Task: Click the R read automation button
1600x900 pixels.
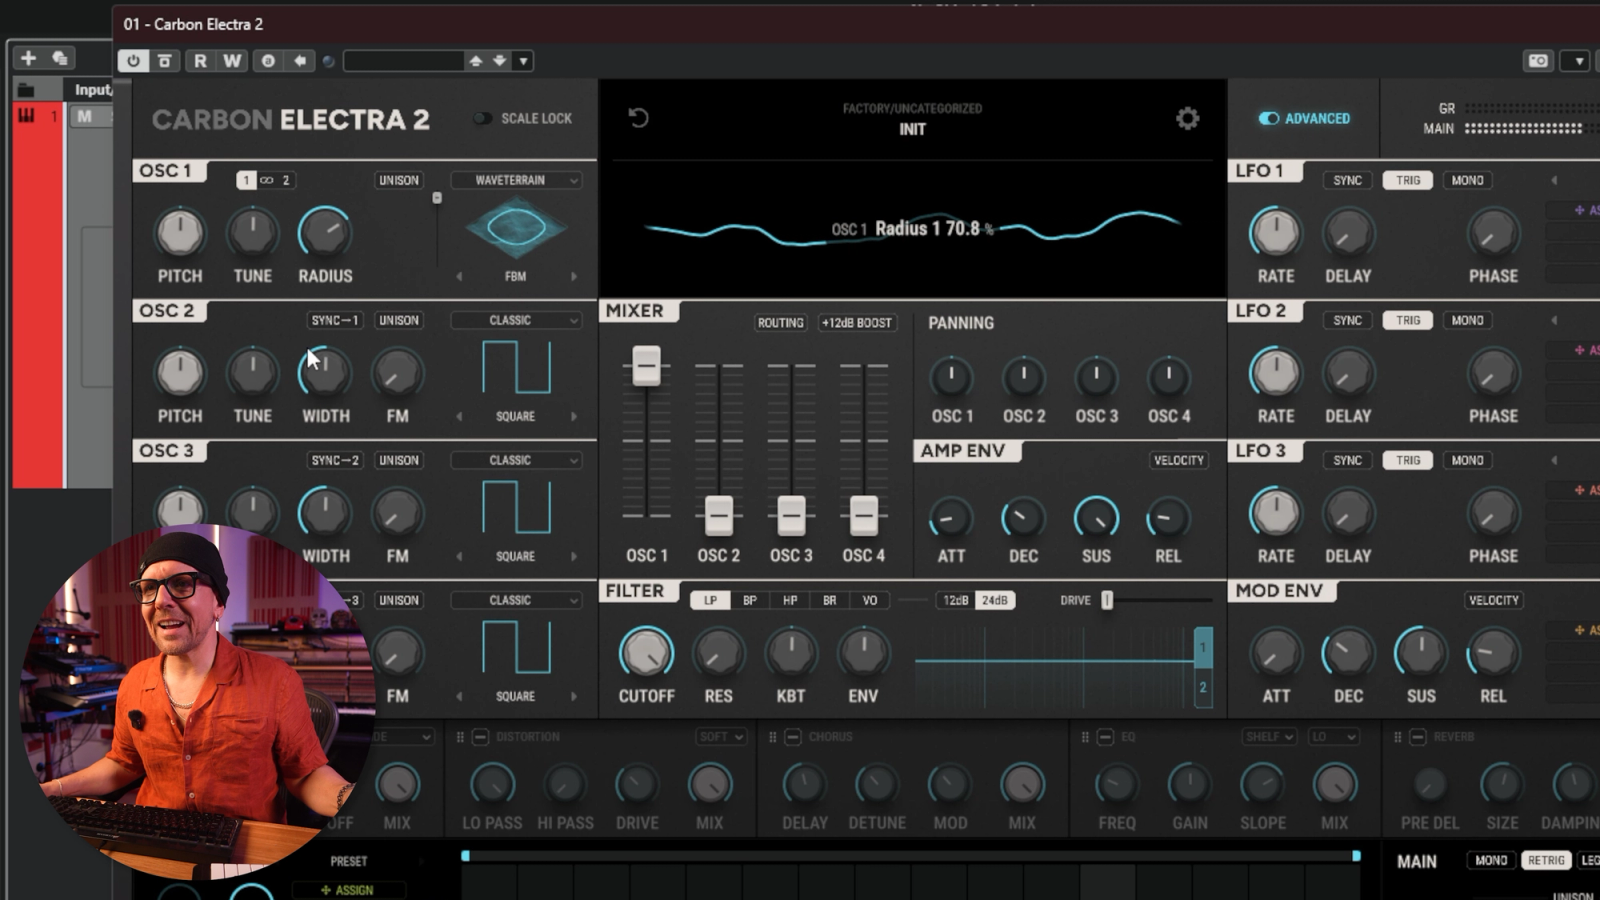Action: coord(200,61)
